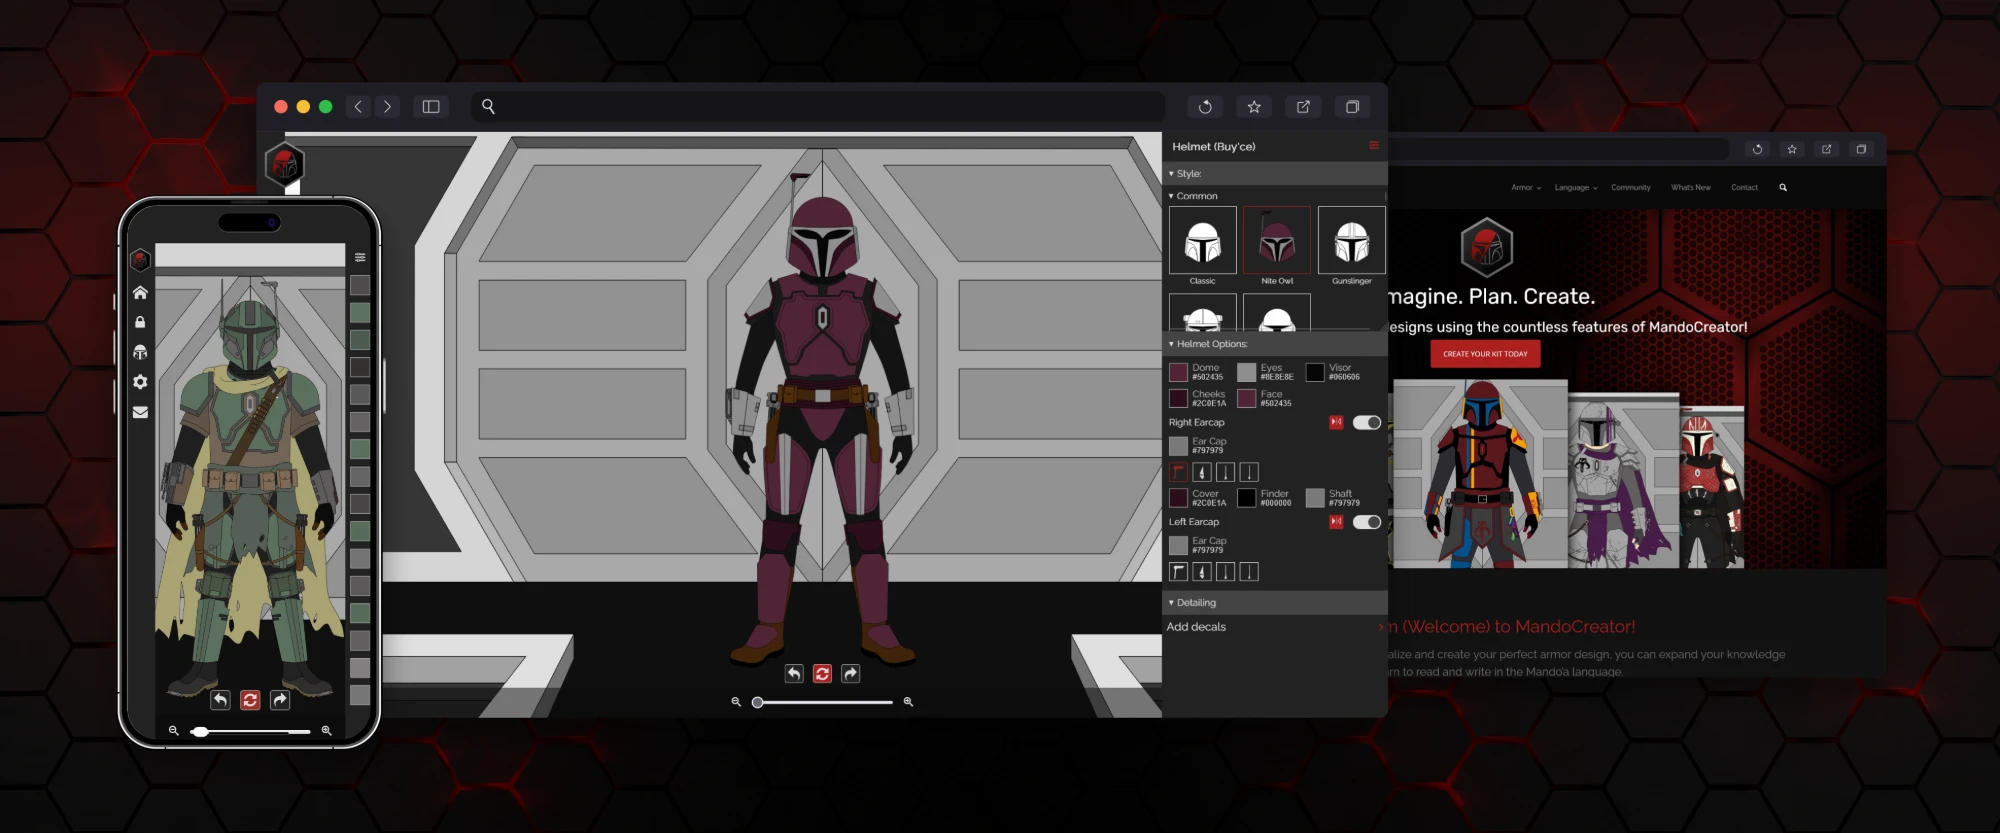
Task: Click the red reset button below the maroon armor
Action: [x=822, y=674]
